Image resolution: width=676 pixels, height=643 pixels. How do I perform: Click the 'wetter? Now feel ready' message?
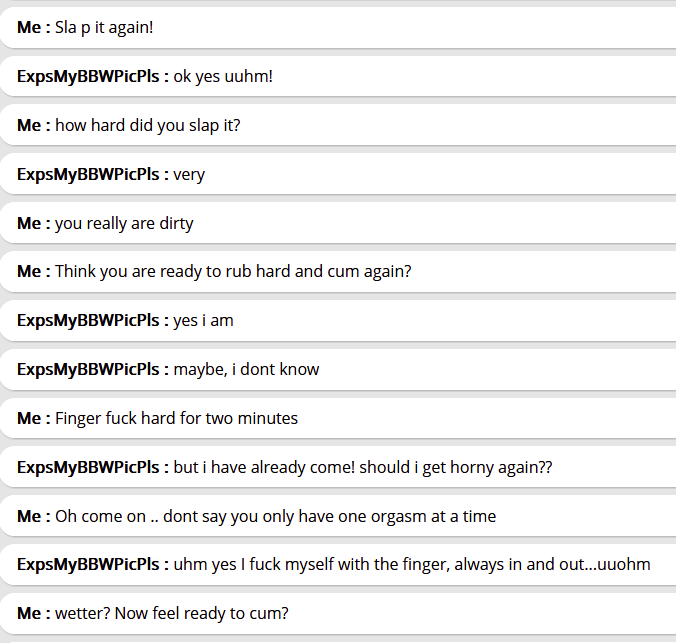coord(171,613)
